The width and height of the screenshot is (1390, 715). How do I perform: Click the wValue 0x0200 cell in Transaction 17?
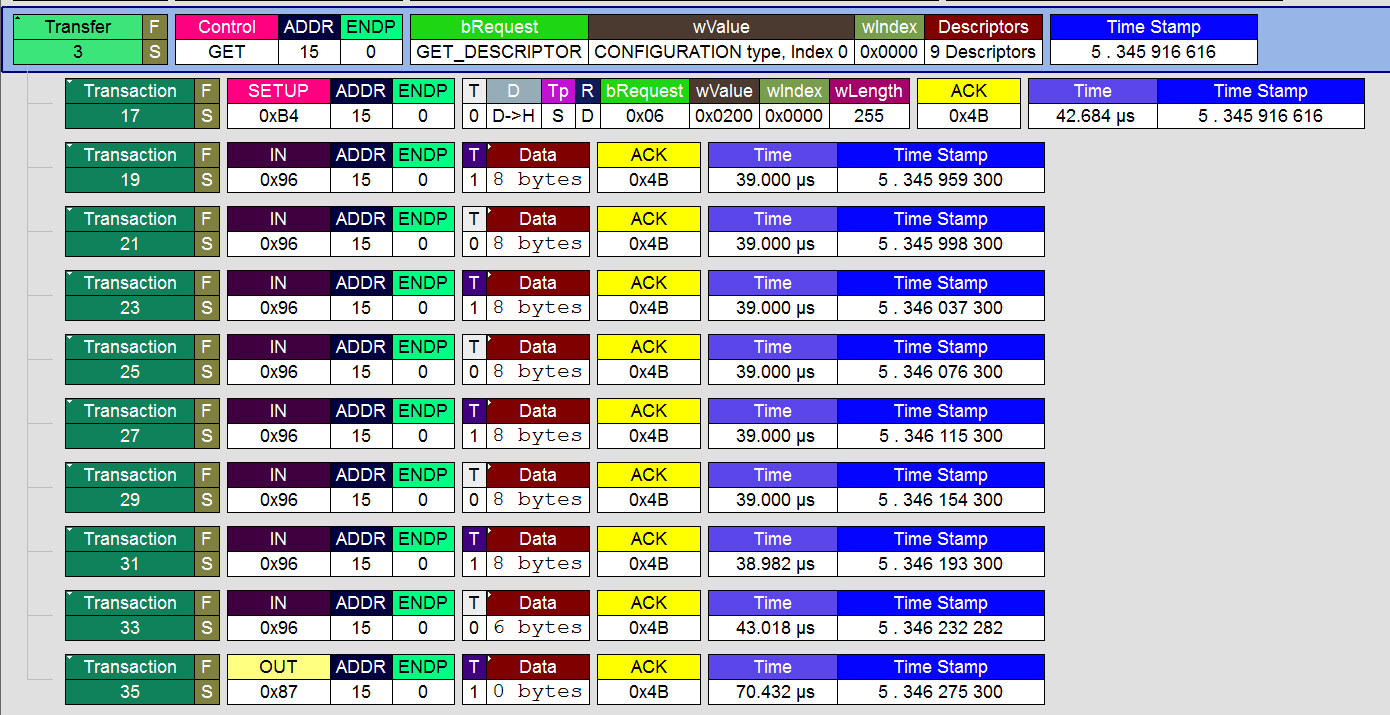[724, 103]
